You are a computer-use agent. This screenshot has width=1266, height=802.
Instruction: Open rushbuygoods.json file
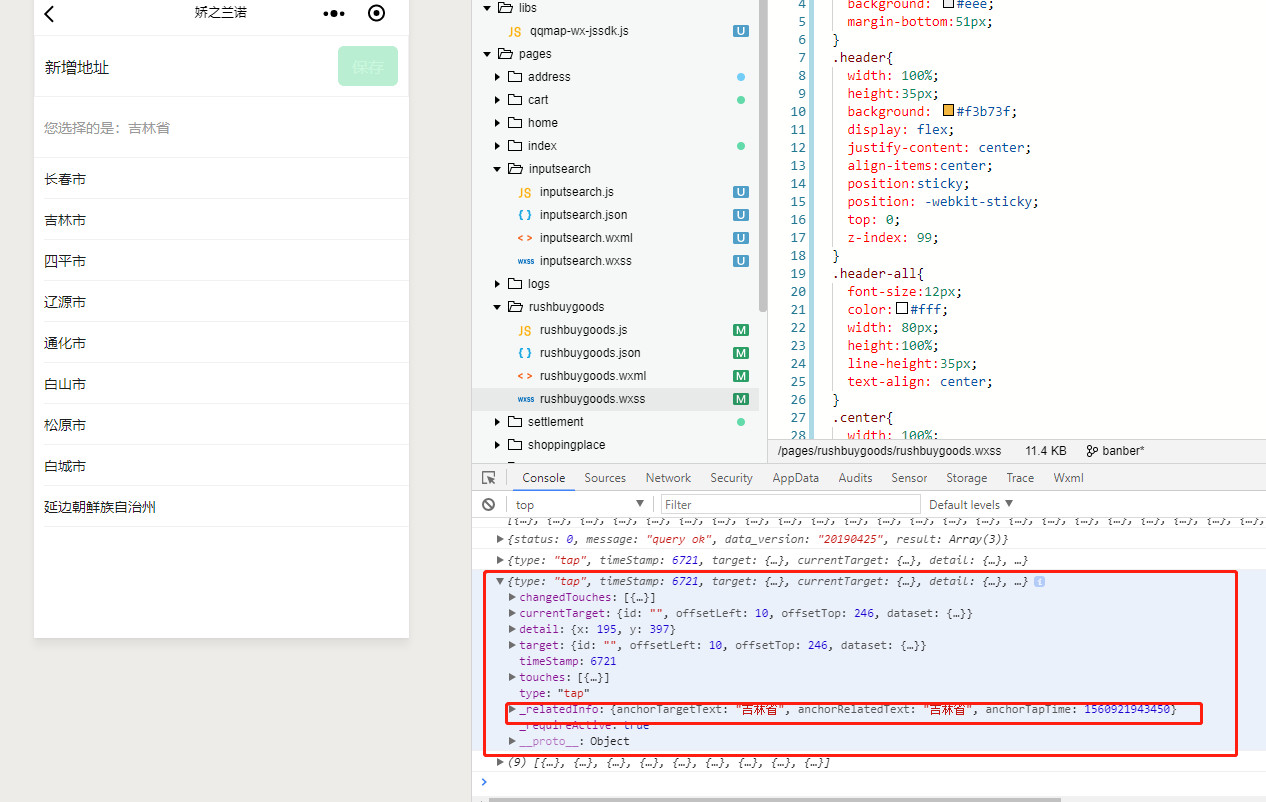590,353
